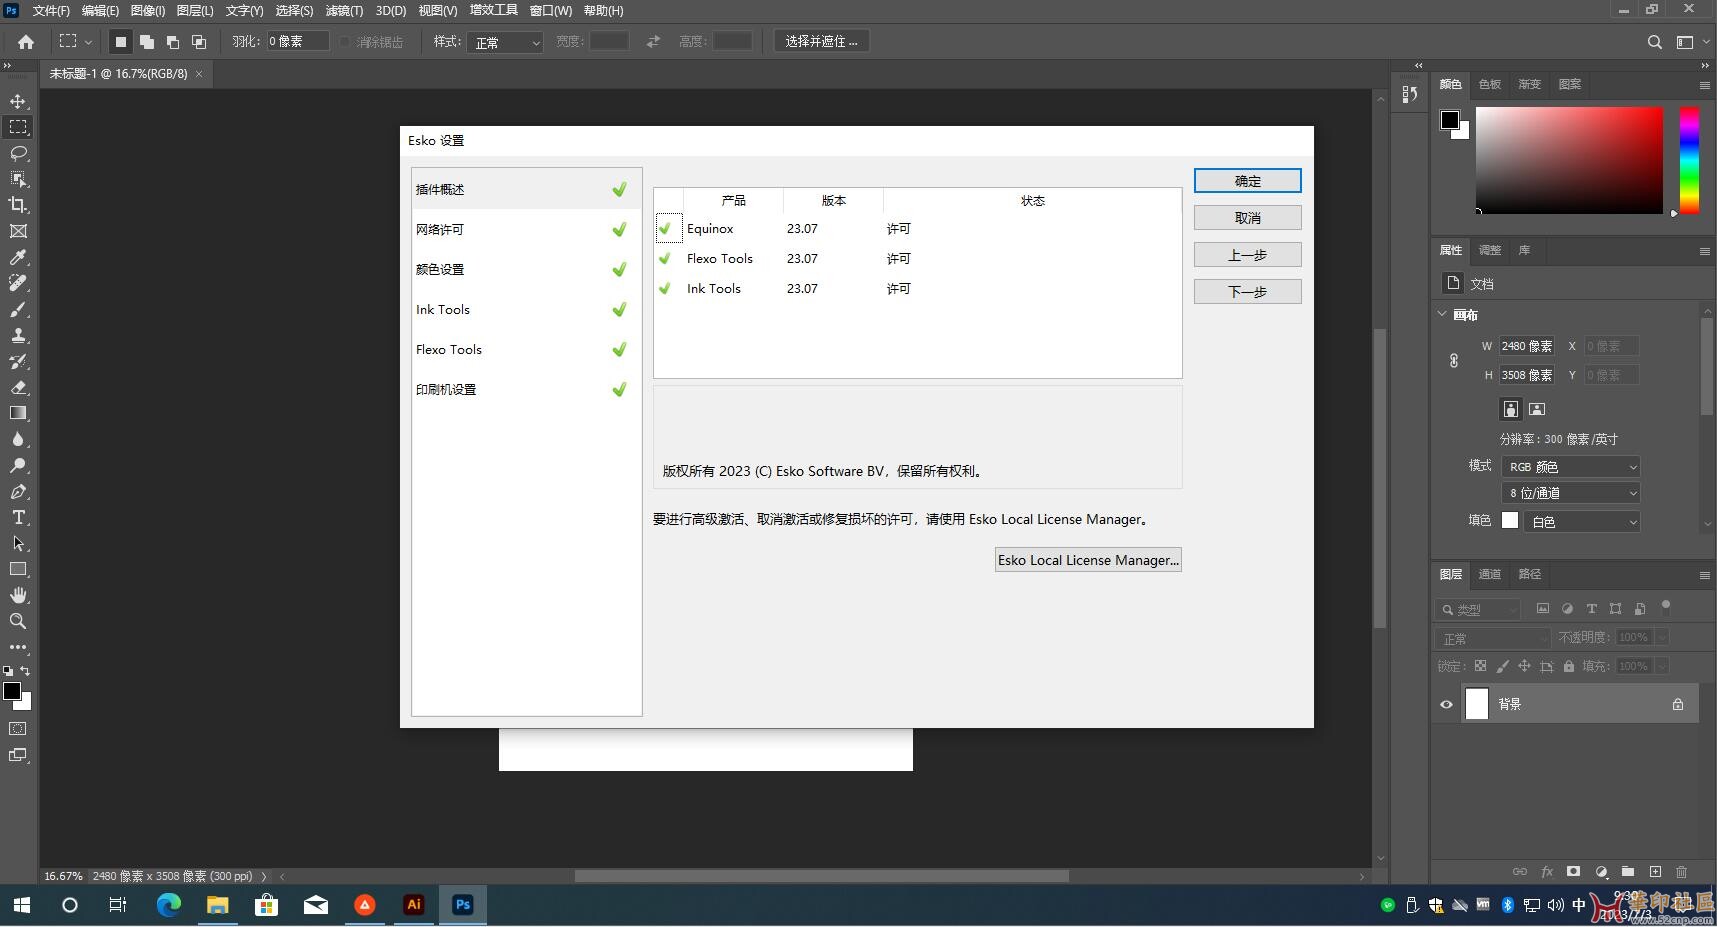
Task: Click the 确定 button in Esko dialog
Action: click(1247, 181)
